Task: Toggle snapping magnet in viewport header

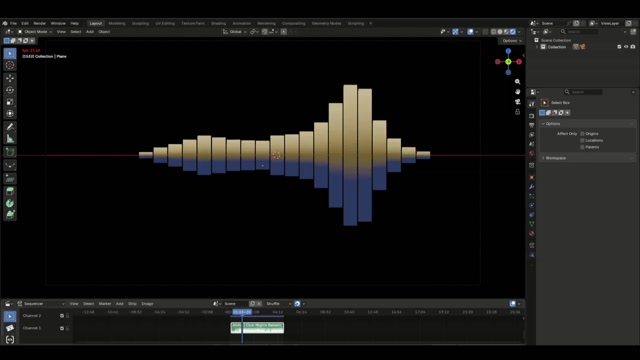Action: 264,32
